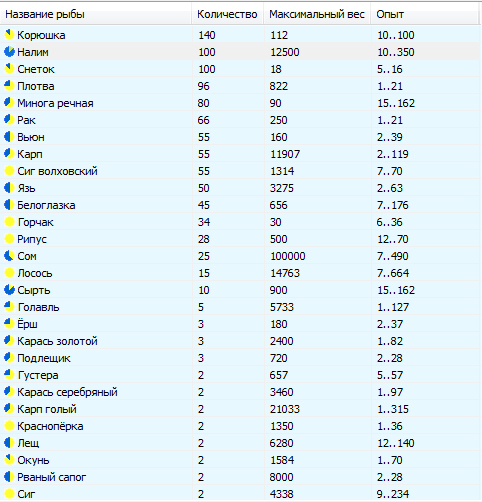The height and width of the screenshot is (502, 482).
Task: Click the blue pie icon beside Налим
Action: click(x=9, y=52)
